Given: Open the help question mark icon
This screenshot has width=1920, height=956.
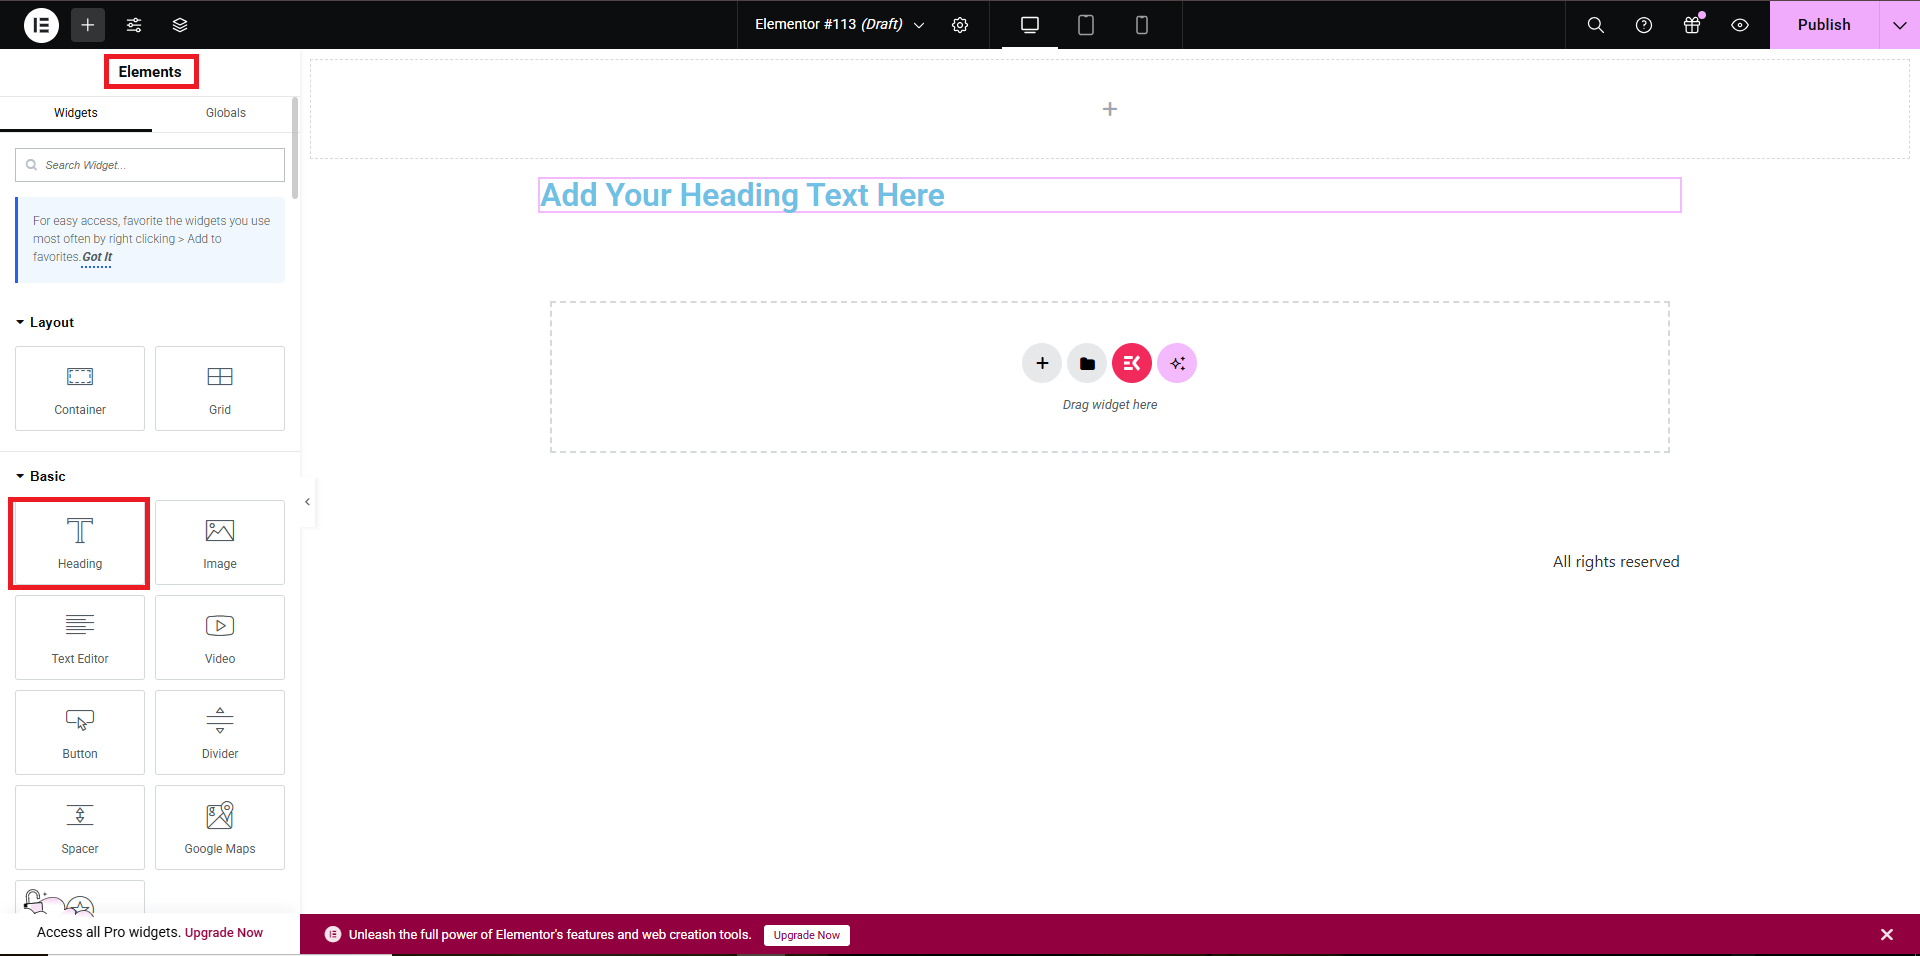Looking at the screenshot, I should click(x=1644, y=25).
